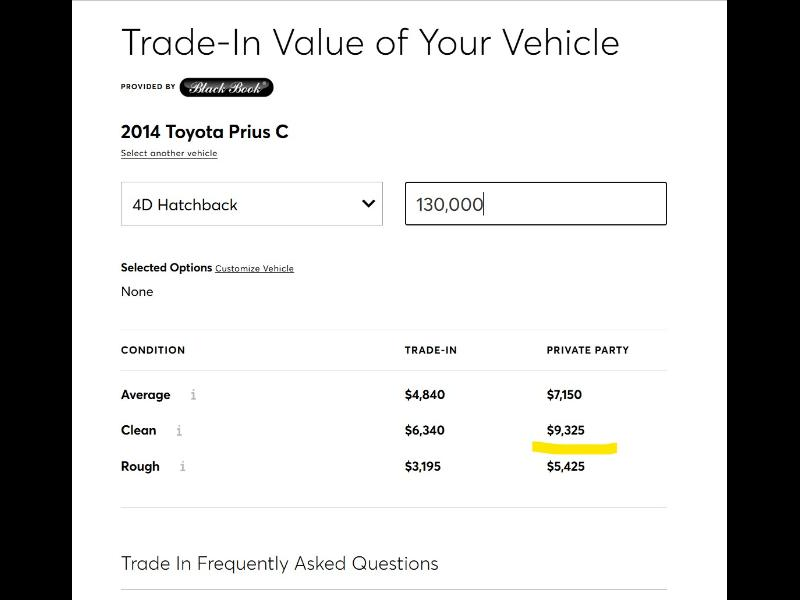
Task: Select the Clean private party value $9,325
Action: click(x=565, y=431)
